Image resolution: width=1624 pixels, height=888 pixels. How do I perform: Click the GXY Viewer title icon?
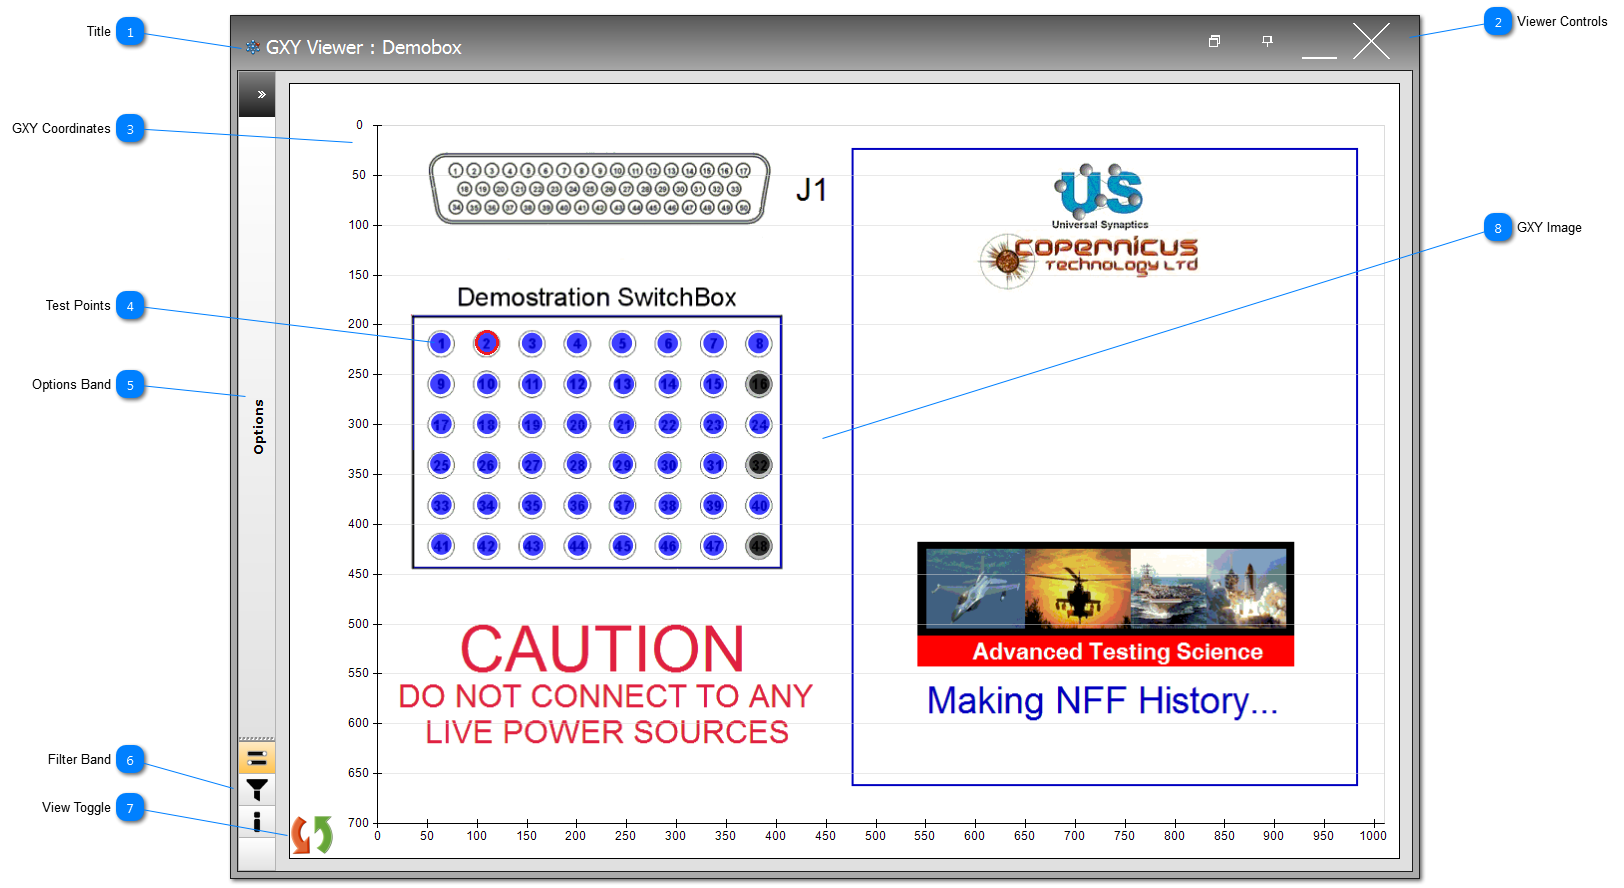(252, 47)
